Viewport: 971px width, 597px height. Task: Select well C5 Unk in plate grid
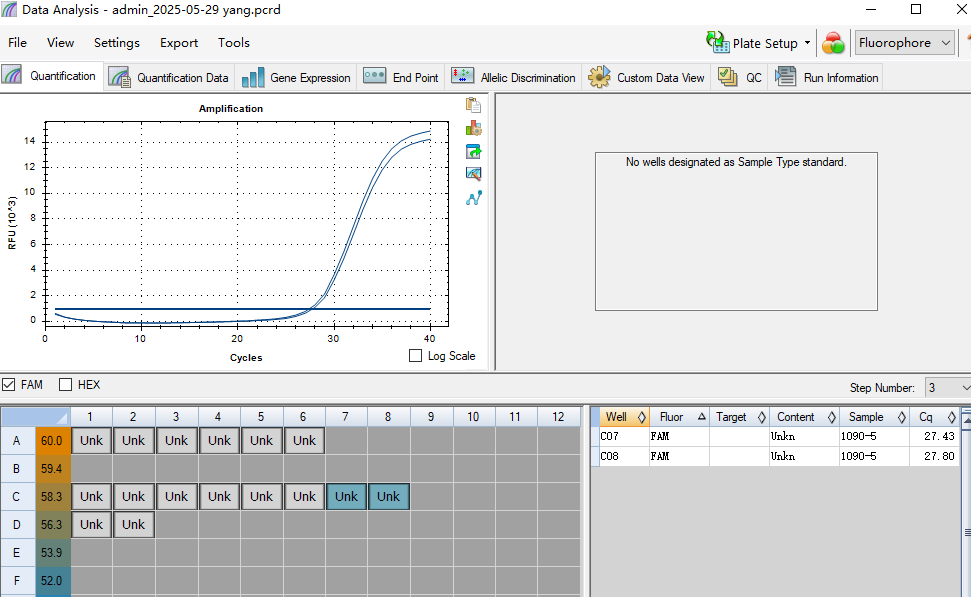(261, 497)
